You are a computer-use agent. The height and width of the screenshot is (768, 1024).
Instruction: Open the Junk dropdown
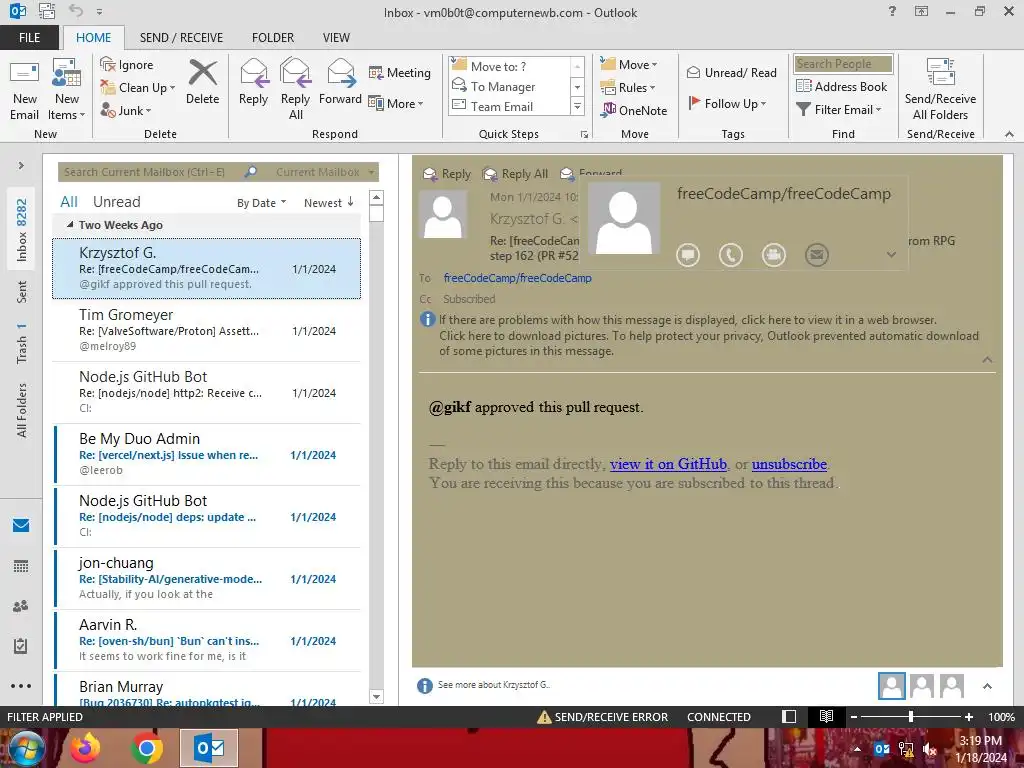pyautogui.click(x=125, y=110)
